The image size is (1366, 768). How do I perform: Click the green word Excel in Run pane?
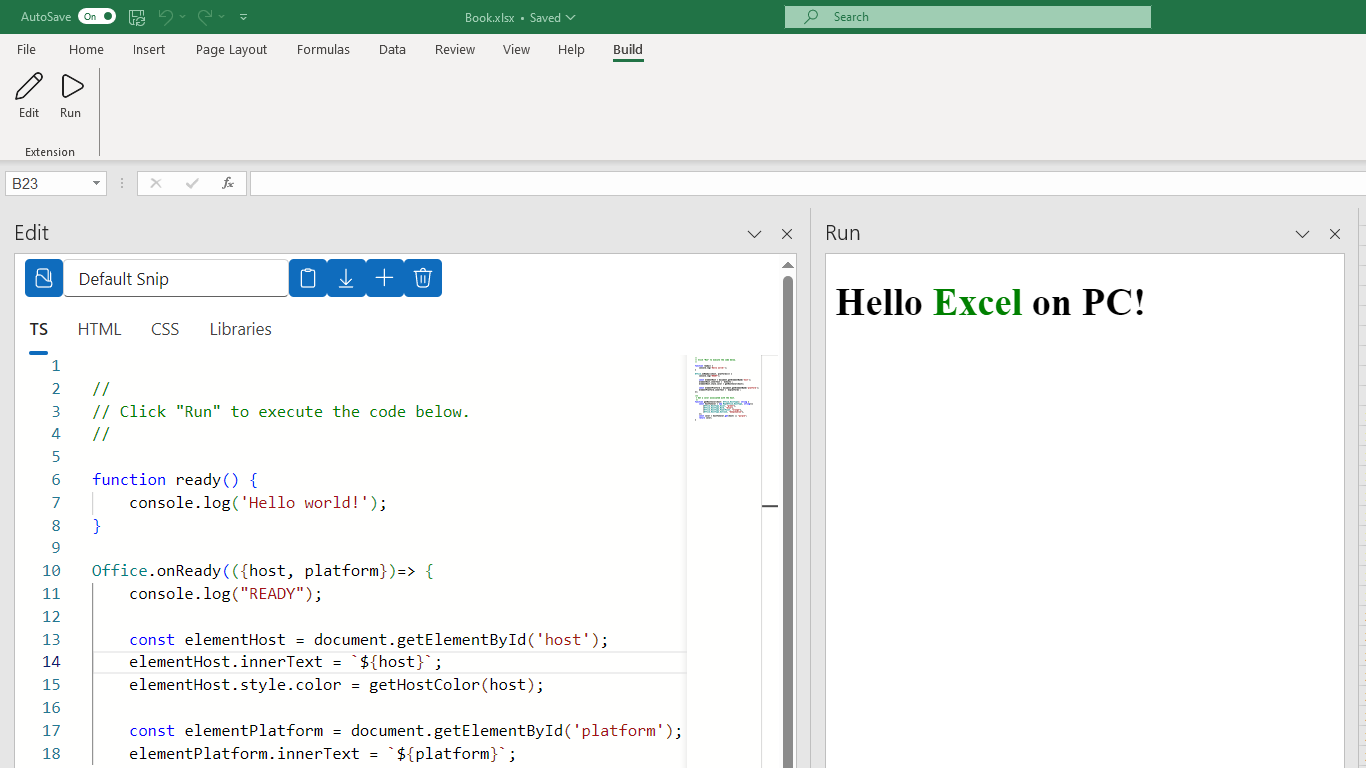point(977,302)
